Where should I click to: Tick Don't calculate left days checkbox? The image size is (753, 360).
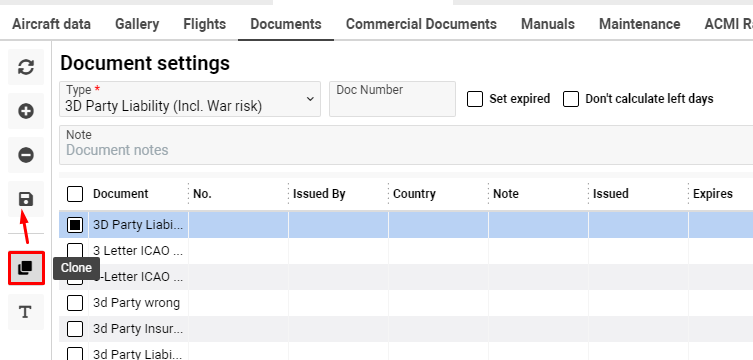[x=571, y=99]
